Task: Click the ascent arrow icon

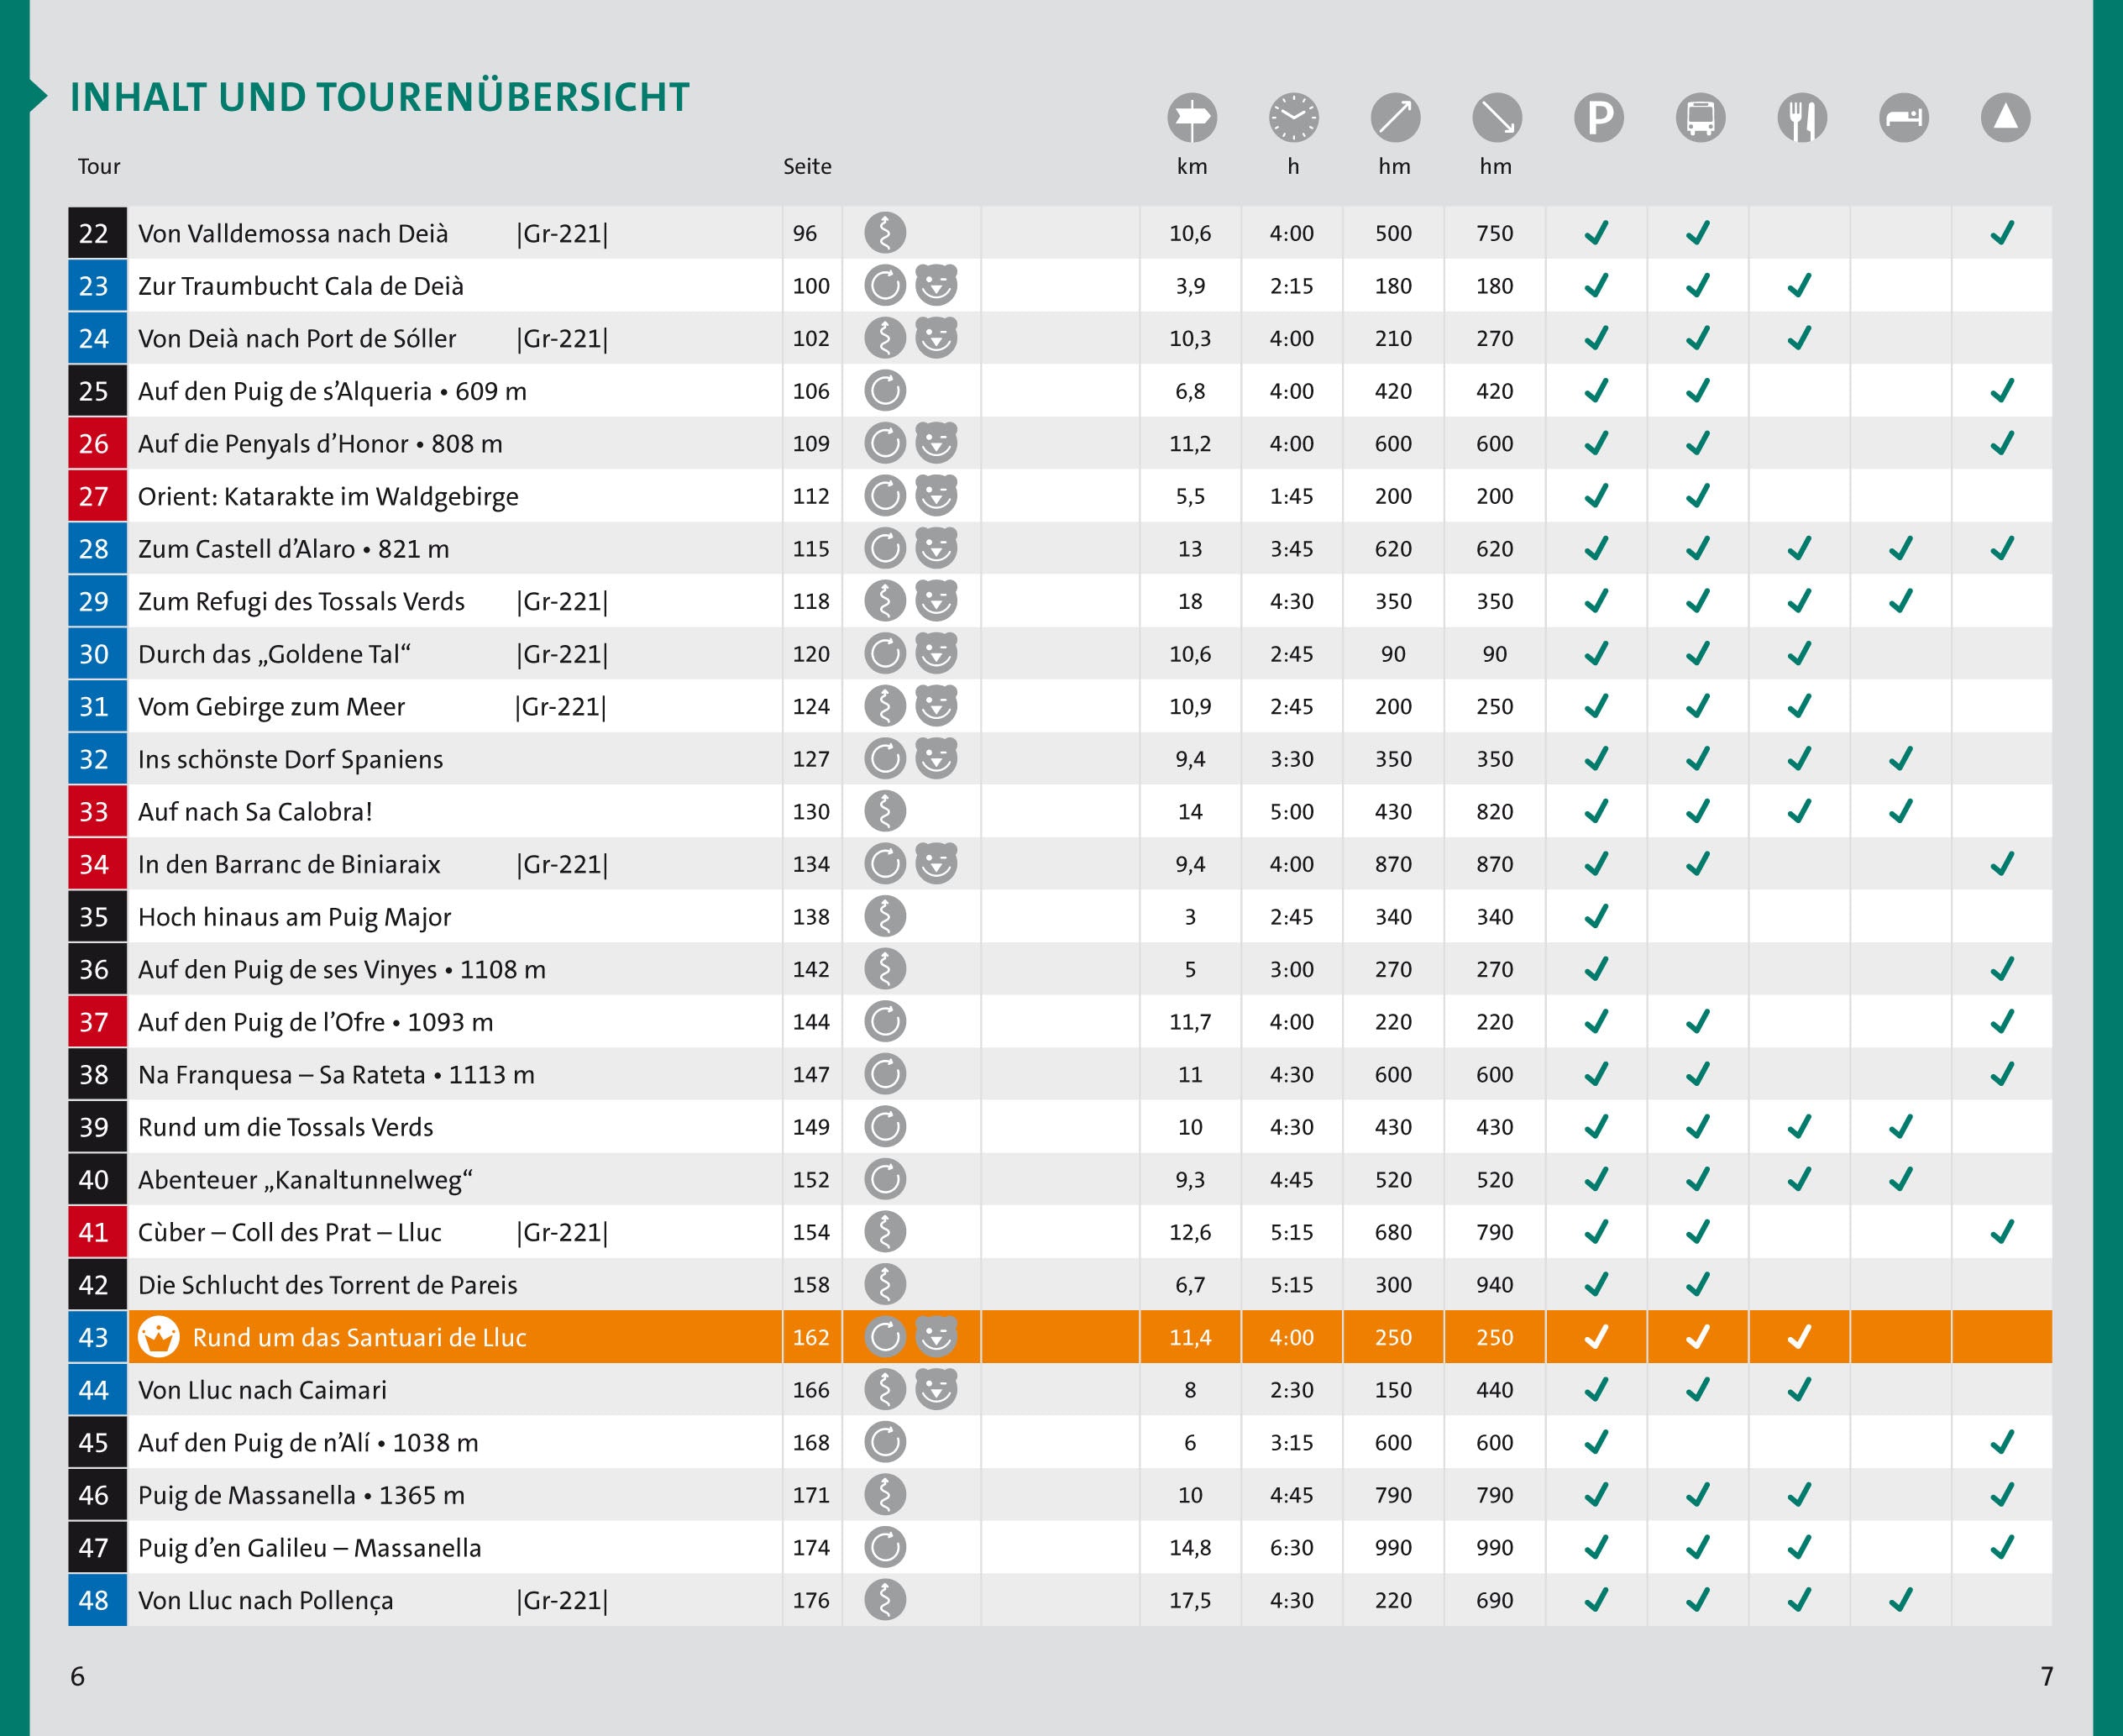Action: [x=1395, y=118]
